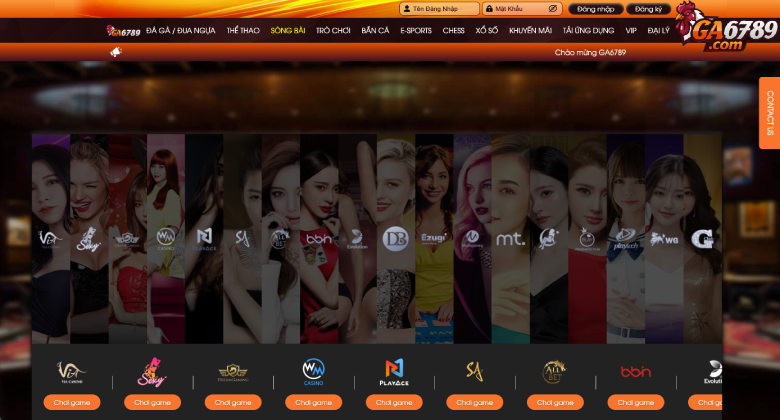Click the gold SA logo in bottom row

[x=475, y=371]
